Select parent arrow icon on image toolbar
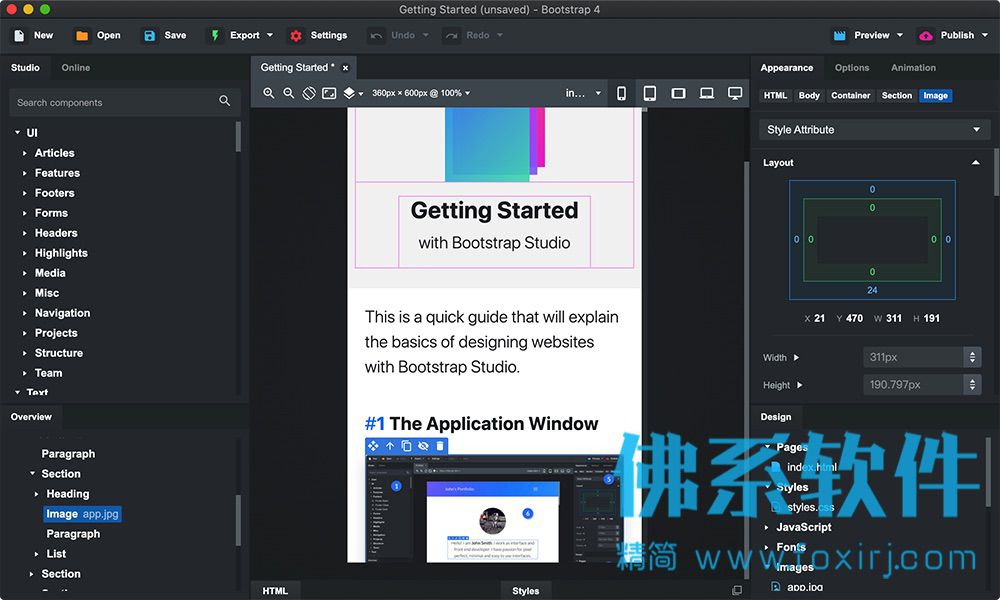Image resolution: width=1000 pixels, height=600 pixels. point(390,446)
